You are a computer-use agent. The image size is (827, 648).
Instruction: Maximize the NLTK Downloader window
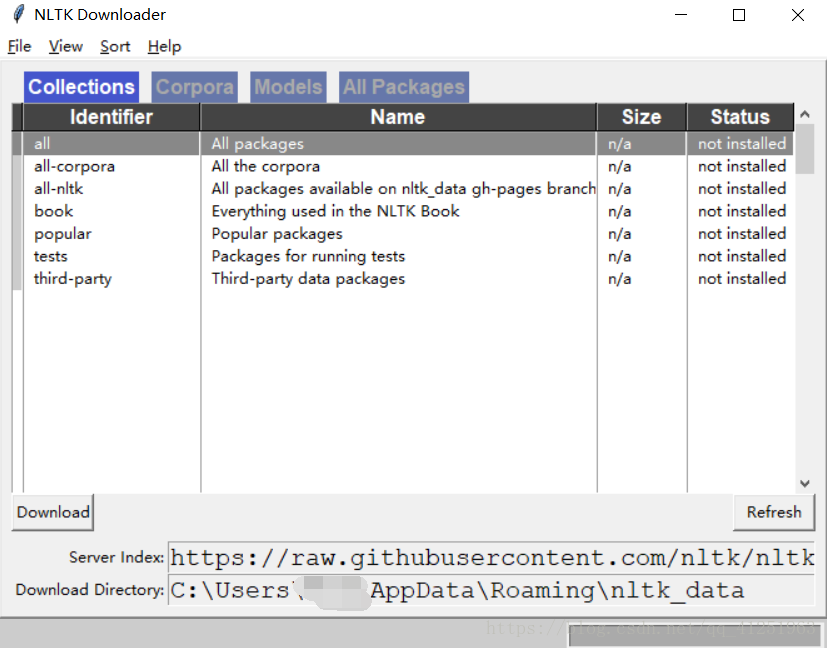[739, 15]
